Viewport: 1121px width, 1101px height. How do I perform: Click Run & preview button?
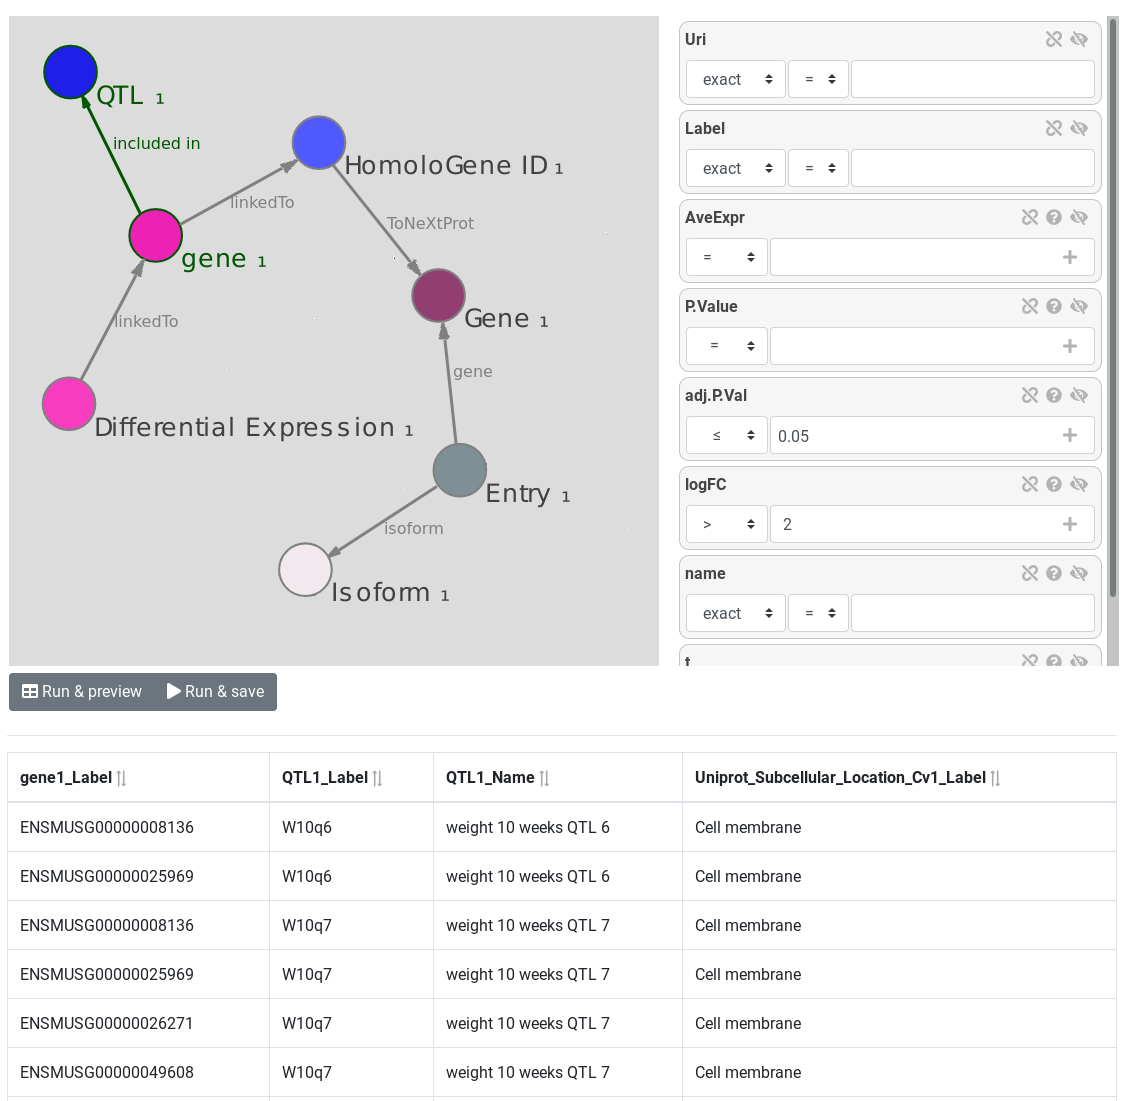[82, 691]
